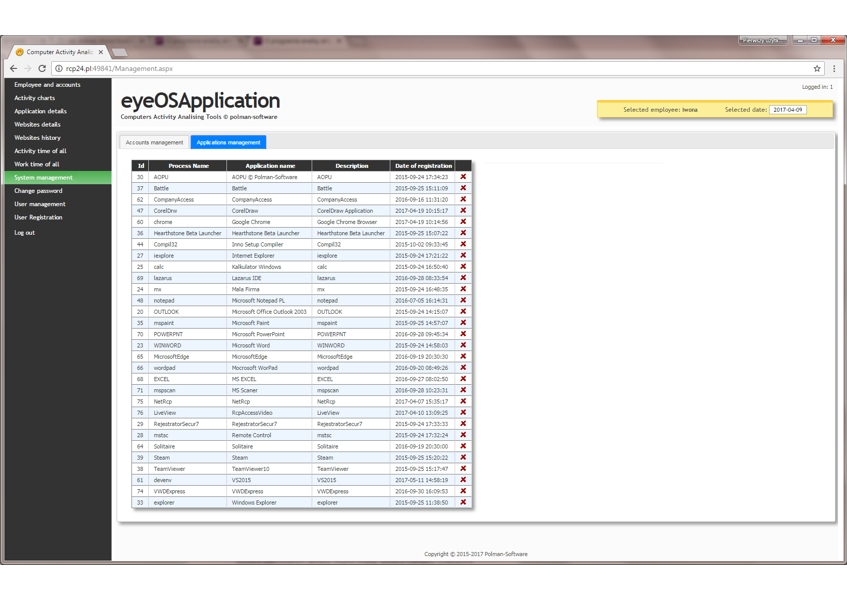Click the browser back arrow
The height and width of the screenshot is (600, 847).
[14, 69]
